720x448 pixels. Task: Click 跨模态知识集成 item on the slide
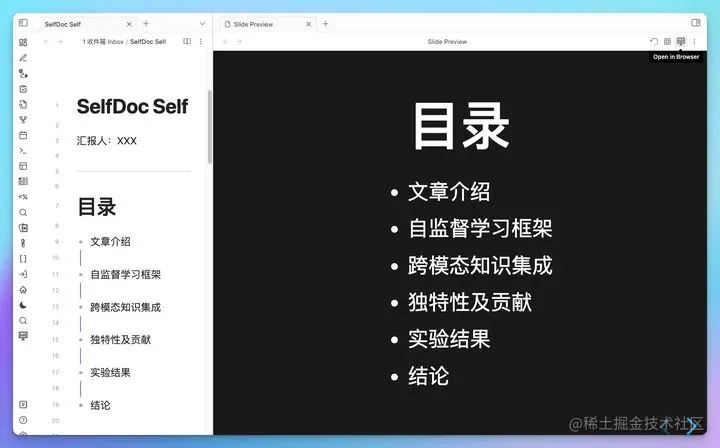pyautogui.click(x=480, y=265)
